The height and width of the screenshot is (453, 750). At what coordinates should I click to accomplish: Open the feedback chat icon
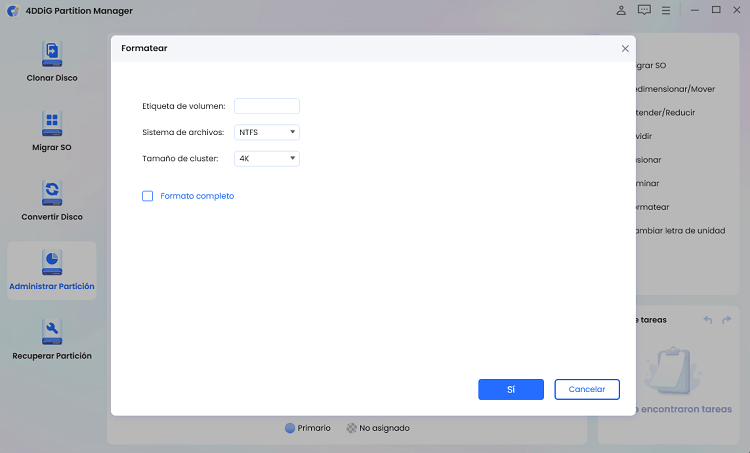(644, 10)
